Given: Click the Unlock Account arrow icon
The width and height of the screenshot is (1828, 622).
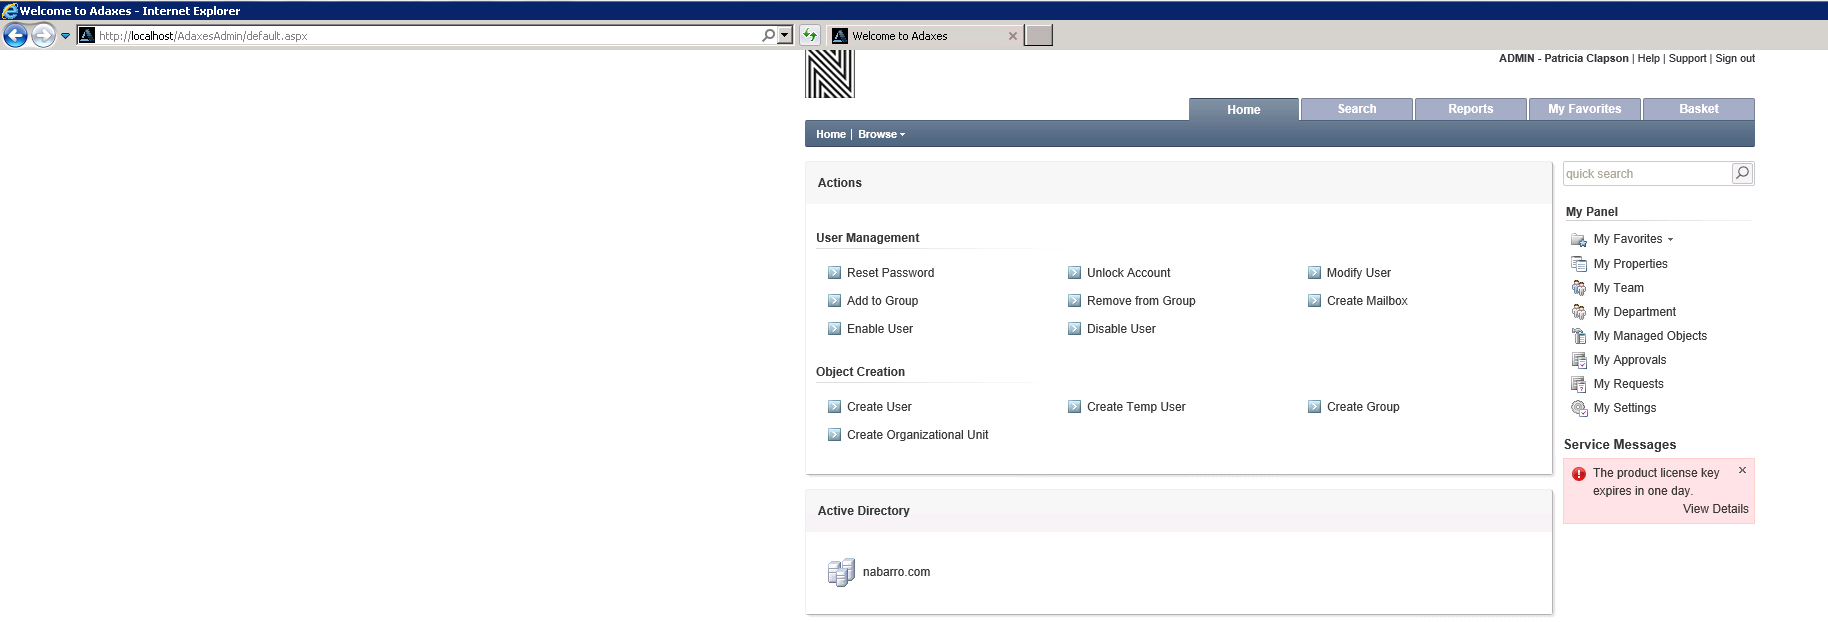Looking at the screenshot, I should point(1074,273).
